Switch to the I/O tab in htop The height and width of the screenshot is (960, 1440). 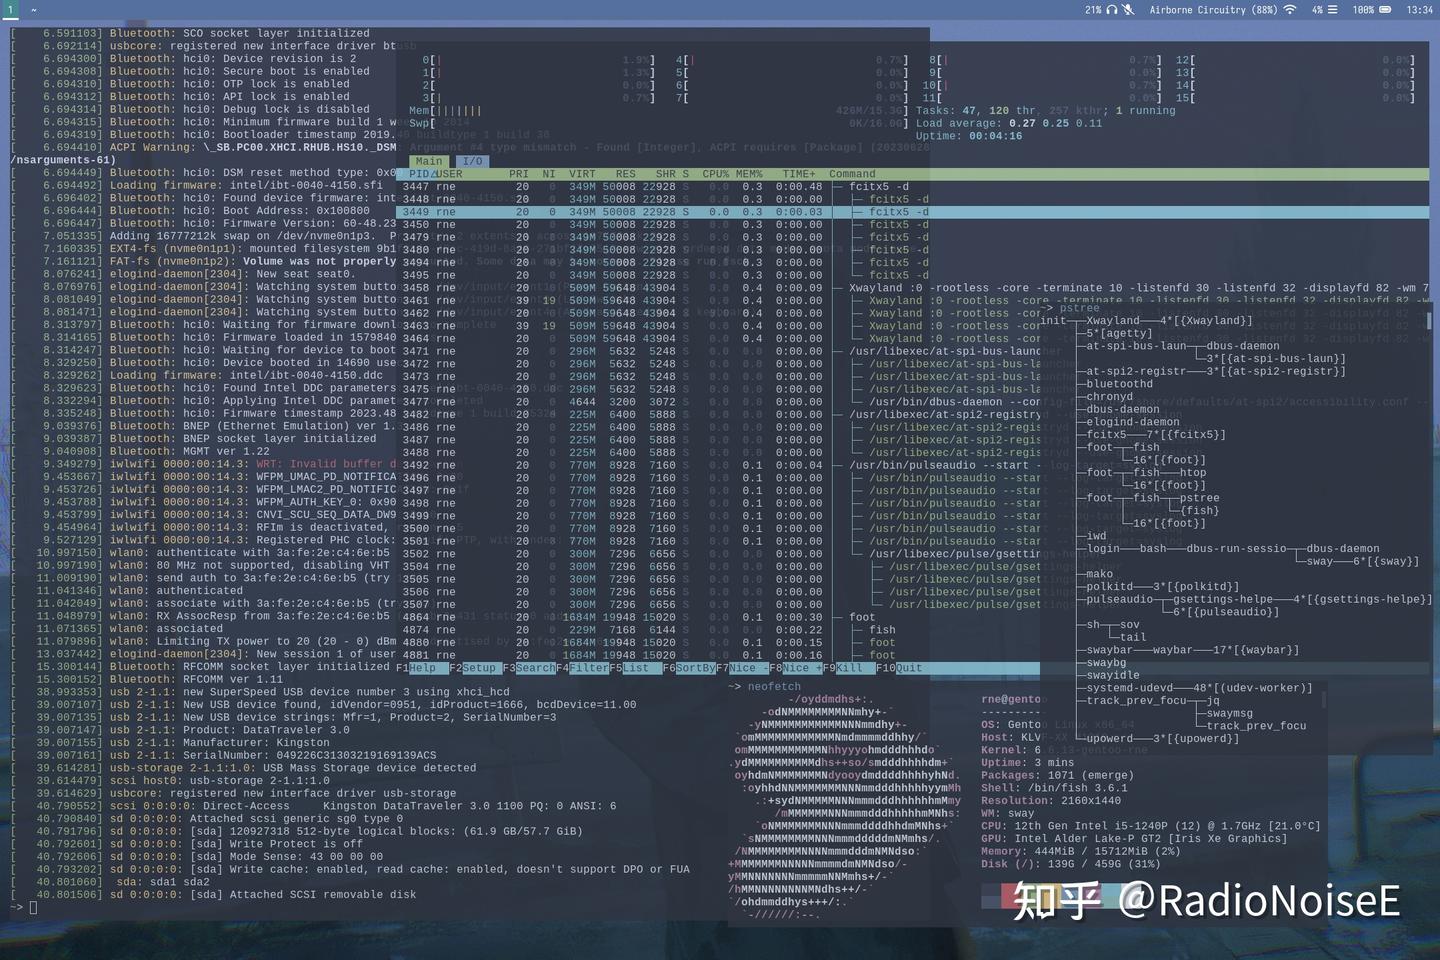pos(471,161)
